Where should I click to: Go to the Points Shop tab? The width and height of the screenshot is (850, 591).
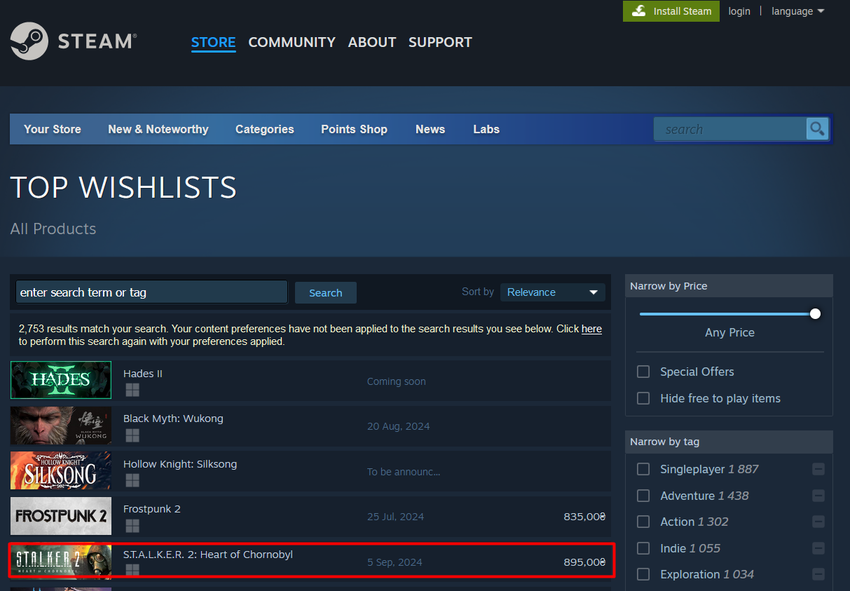[x=354, y=129]
